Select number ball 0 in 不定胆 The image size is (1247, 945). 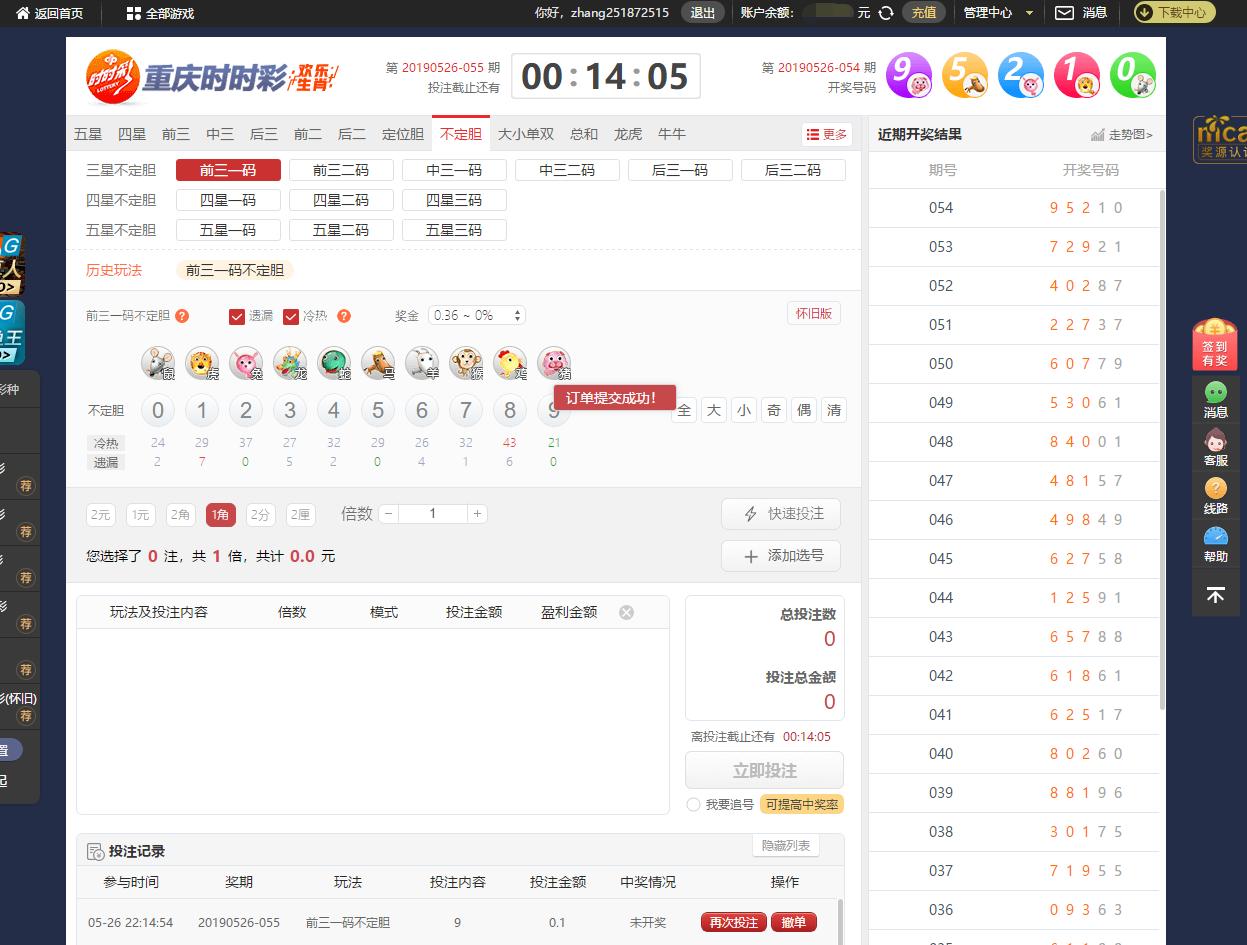[158, 410]
